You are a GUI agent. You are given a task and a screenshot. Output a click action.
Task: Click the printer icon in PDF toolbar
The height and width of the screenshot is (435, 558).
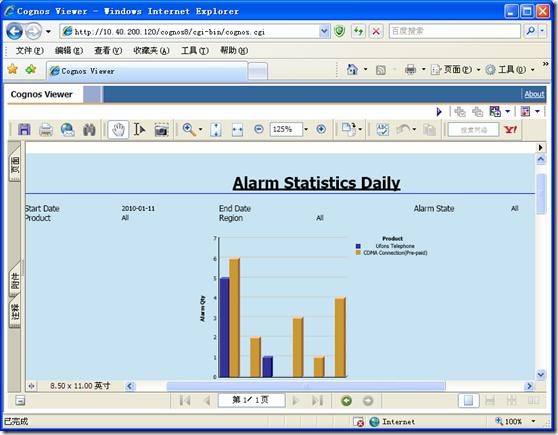(x=46, y=130)
